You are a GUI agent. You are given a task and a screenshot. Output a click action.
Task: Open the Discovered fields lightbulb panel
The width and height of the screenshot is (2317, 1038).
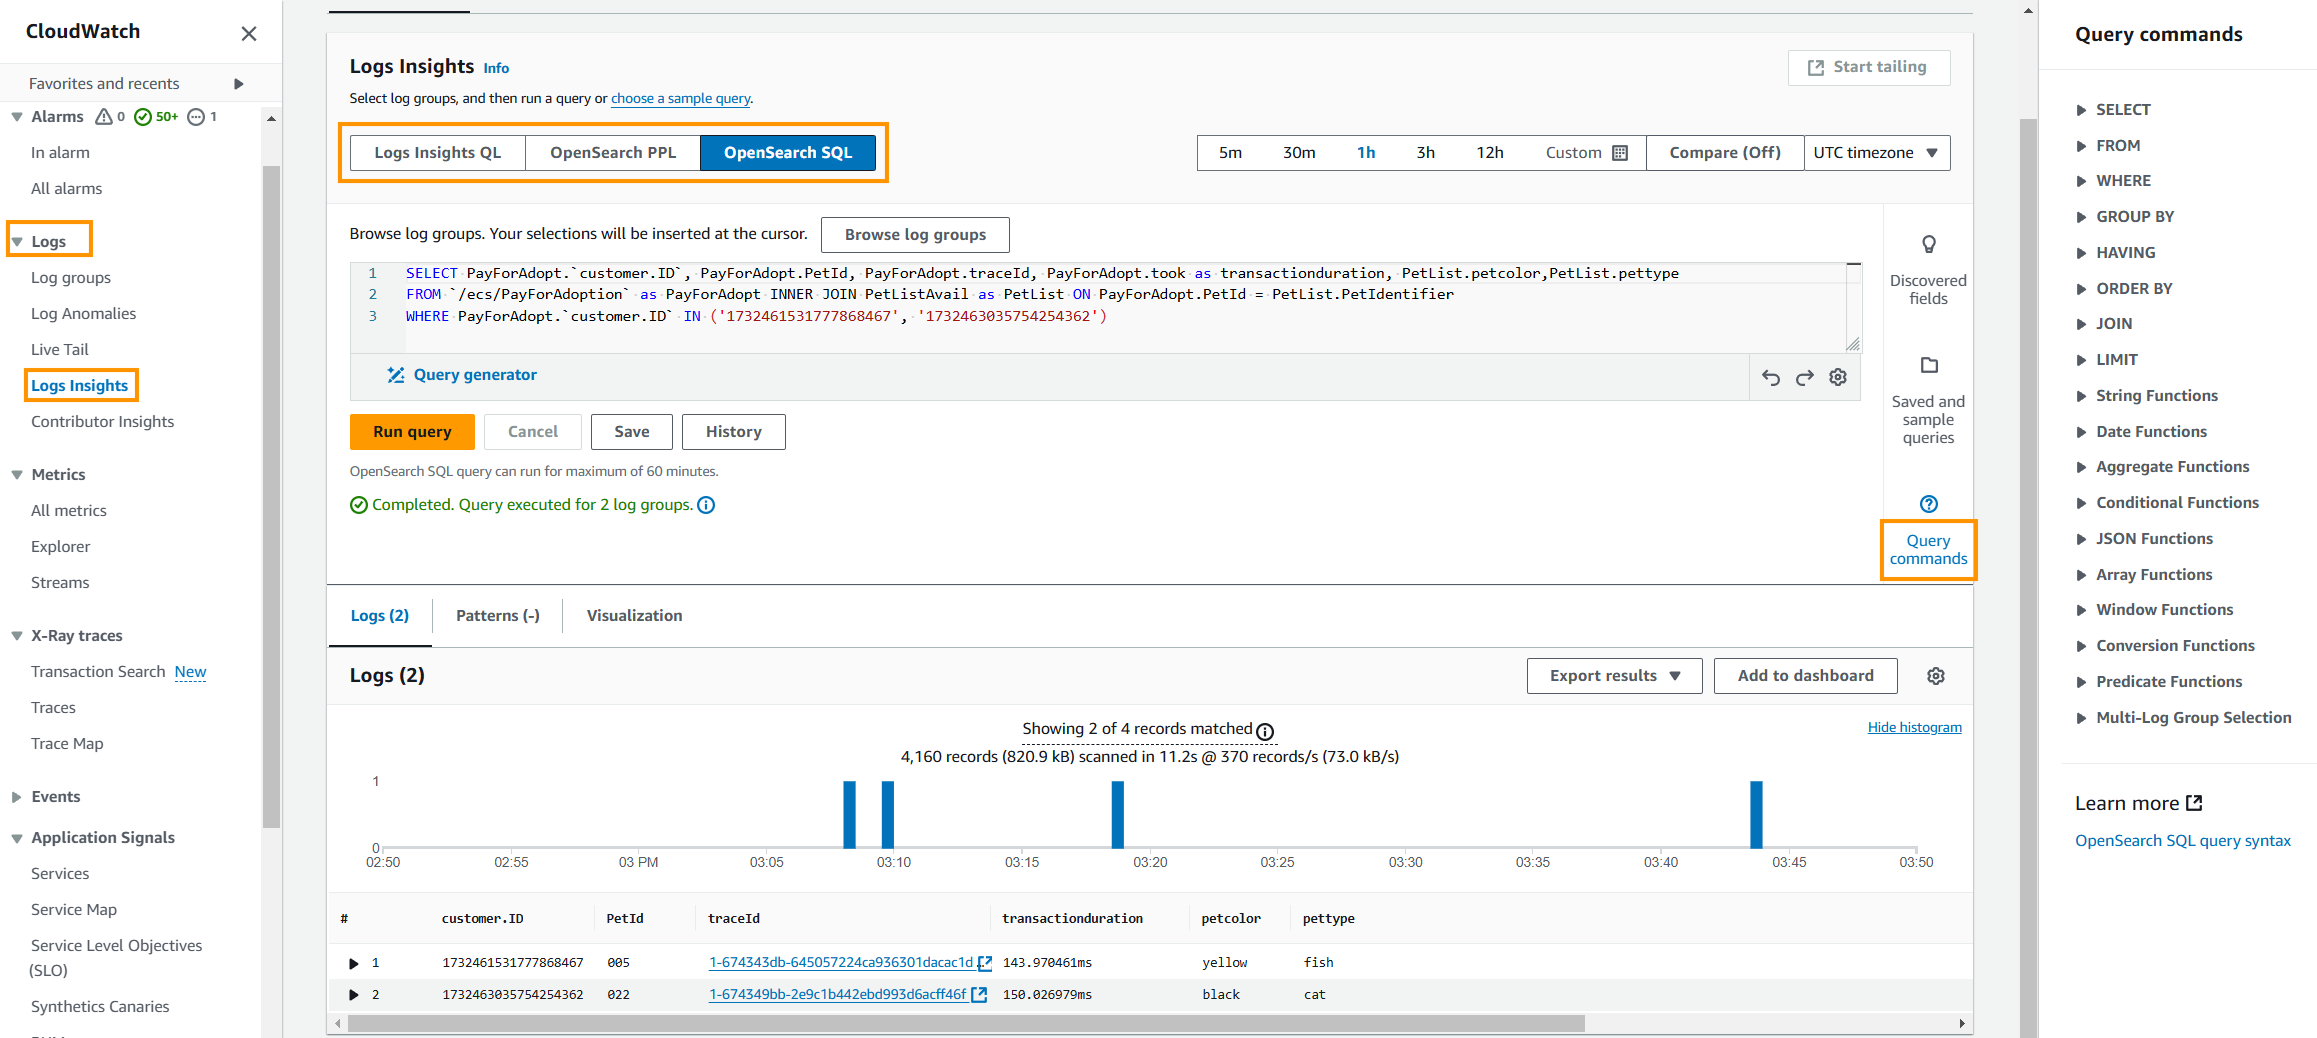point(1928,245)
